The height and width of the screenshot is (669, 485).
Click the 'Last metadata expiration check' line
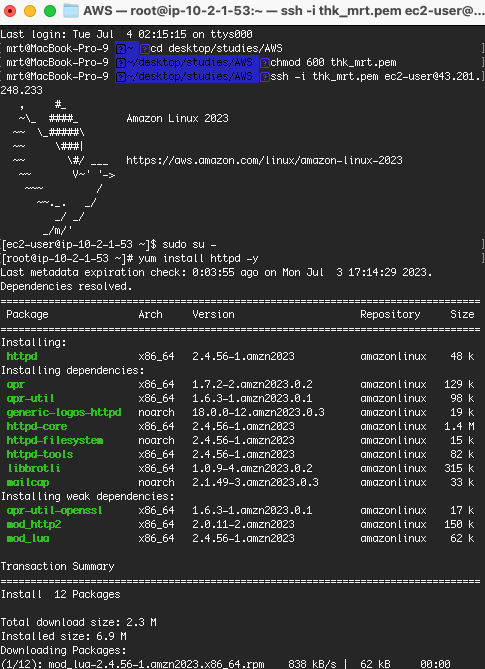coord(216,273)
